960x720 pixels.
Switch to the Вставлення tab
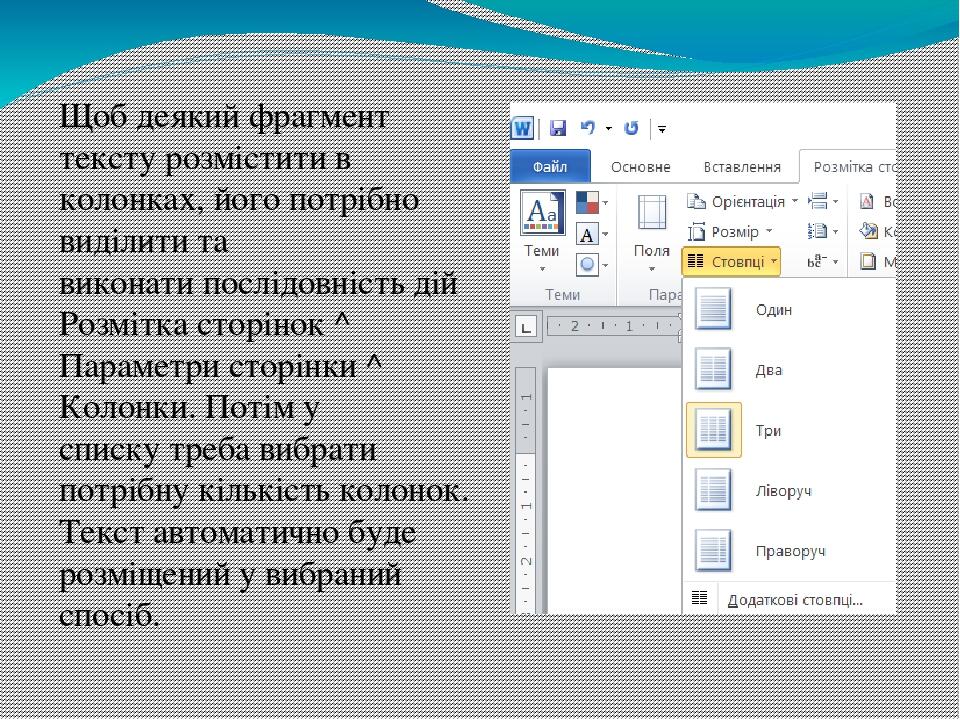tap(742, 167)
